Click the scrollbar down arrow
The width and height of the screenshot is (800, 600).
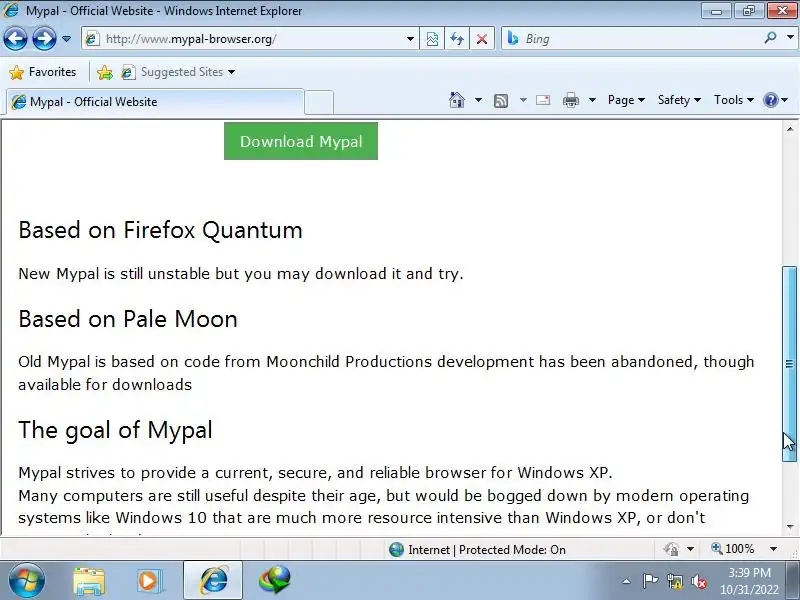tap(790, 527)
